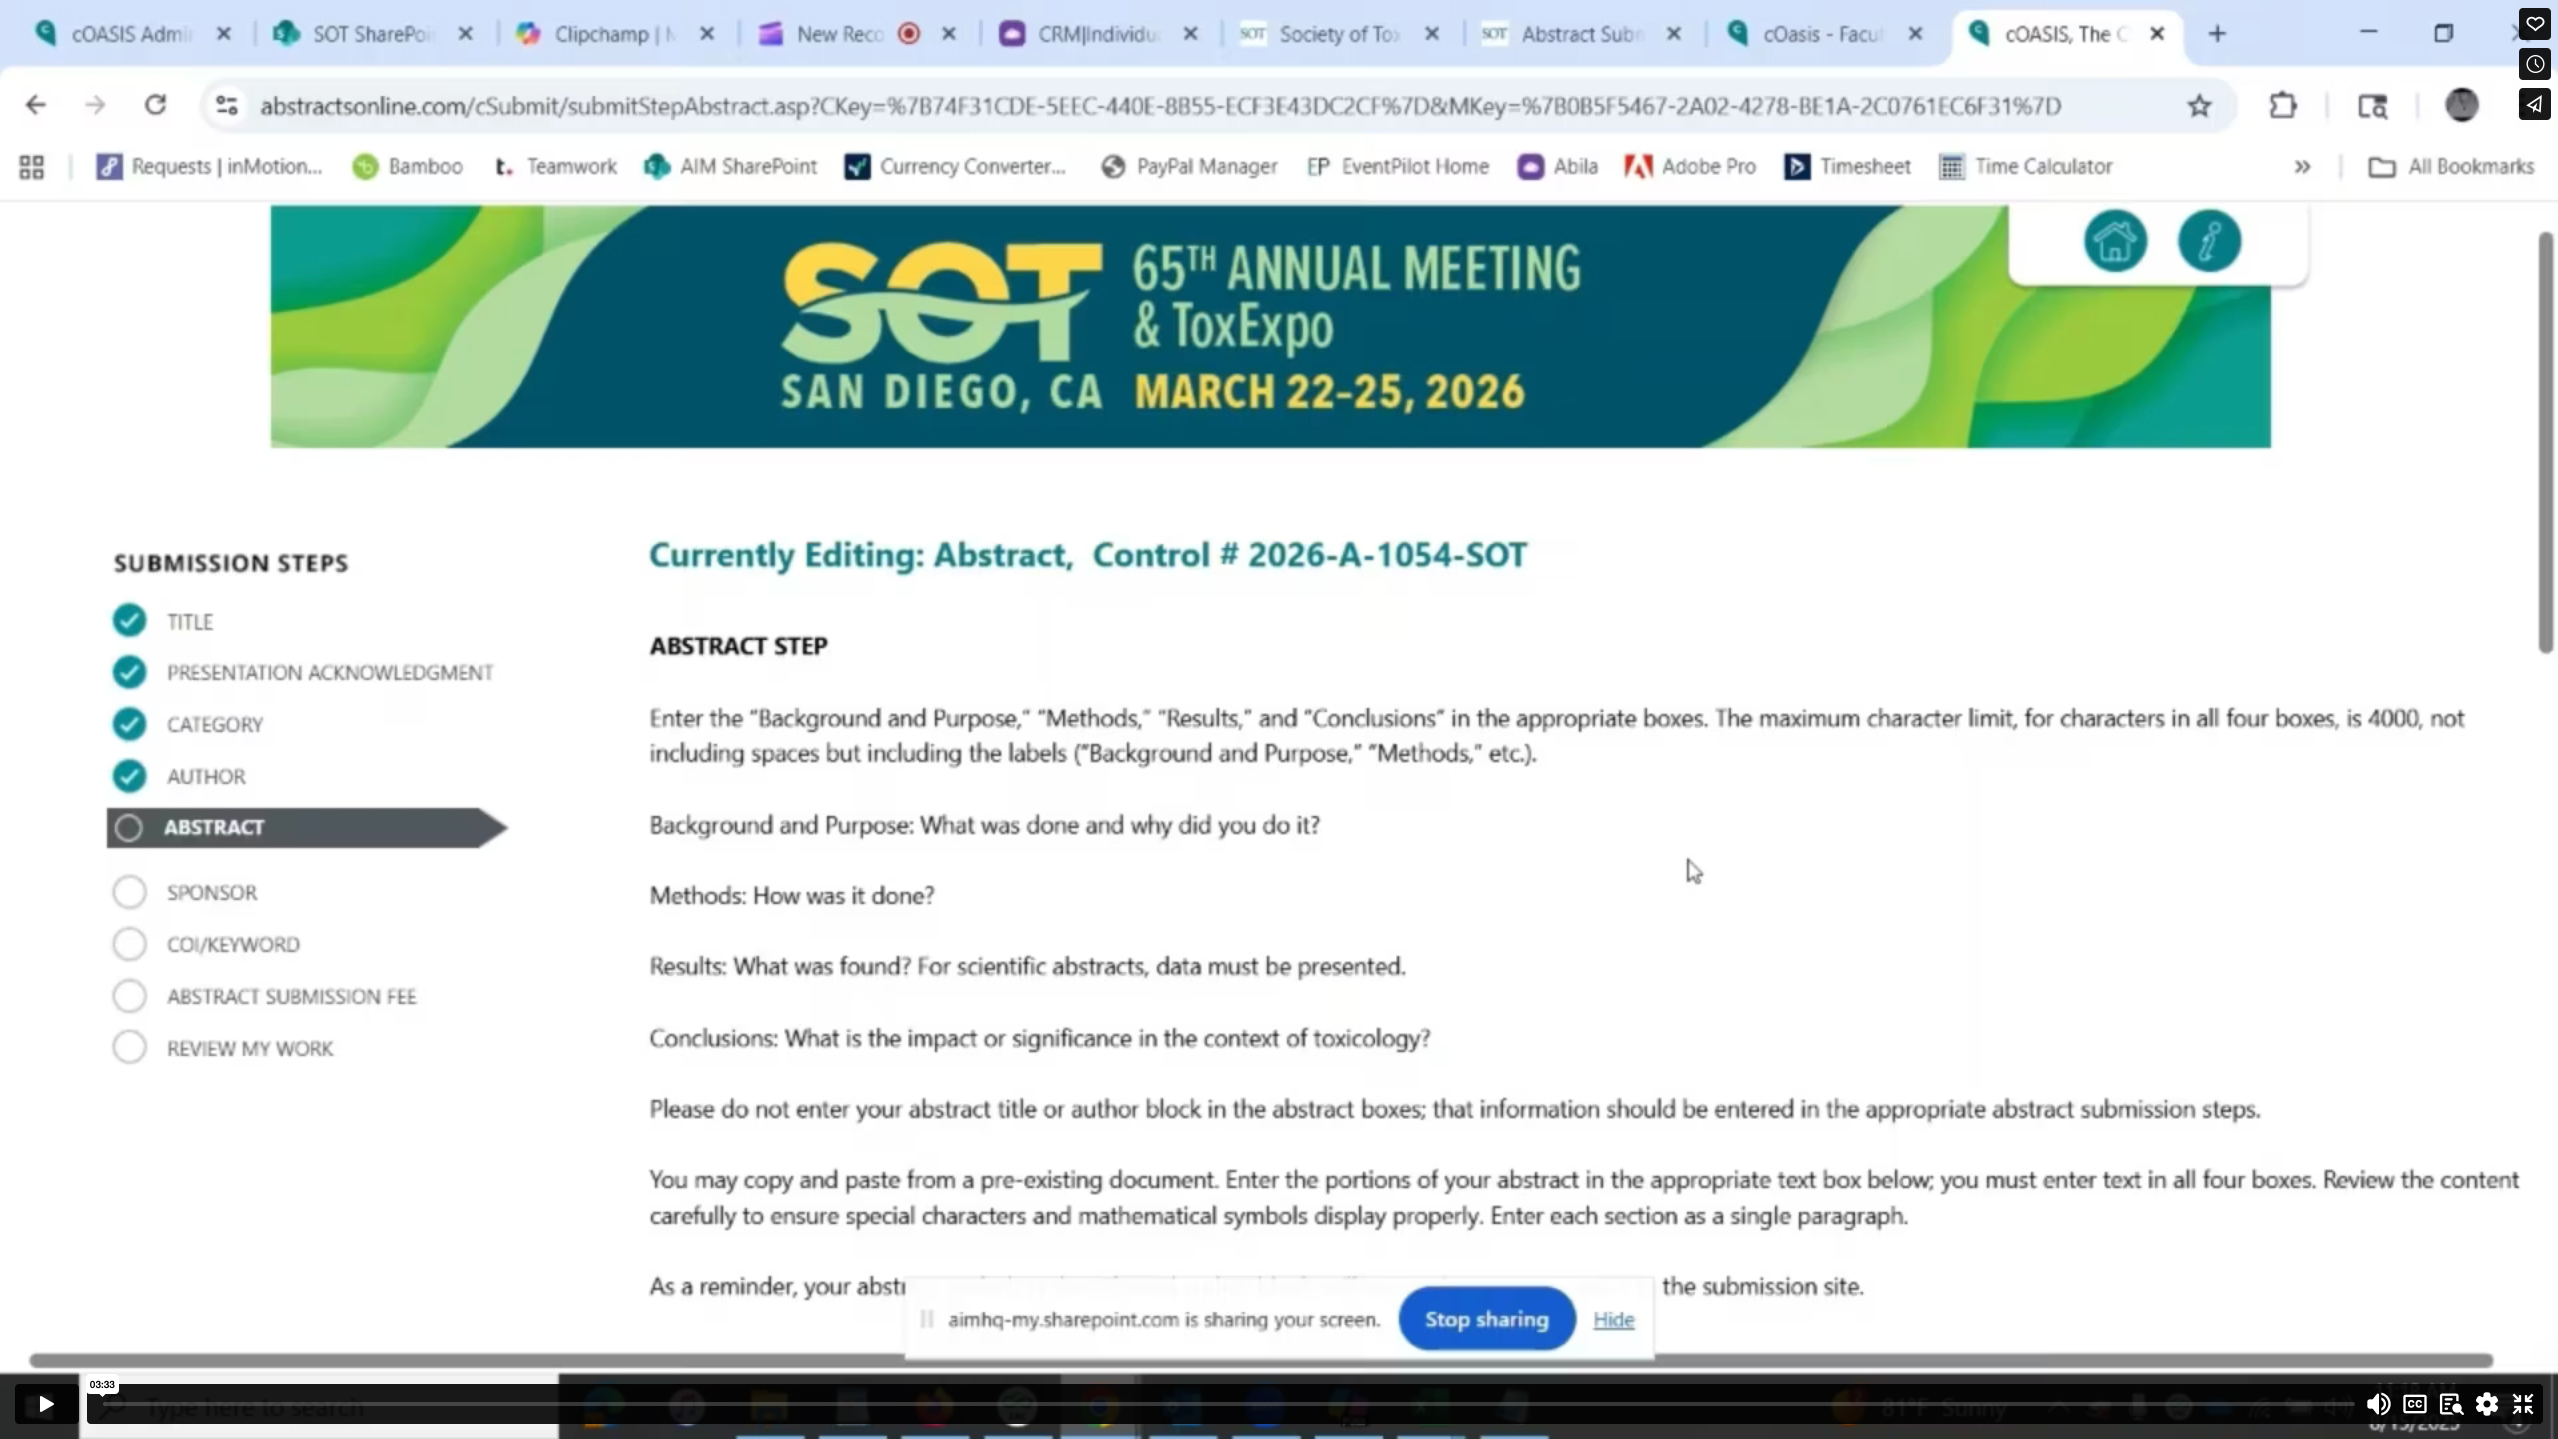The image size is (2558, 1439).
Task: Open the info icon next to home
Action: [x=2208, y=241]
